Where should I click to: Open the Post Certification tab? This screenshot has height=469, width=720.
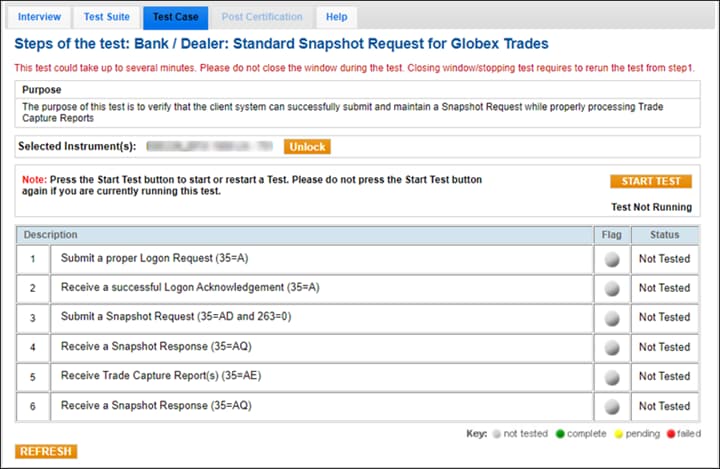(x=262, y=17)
